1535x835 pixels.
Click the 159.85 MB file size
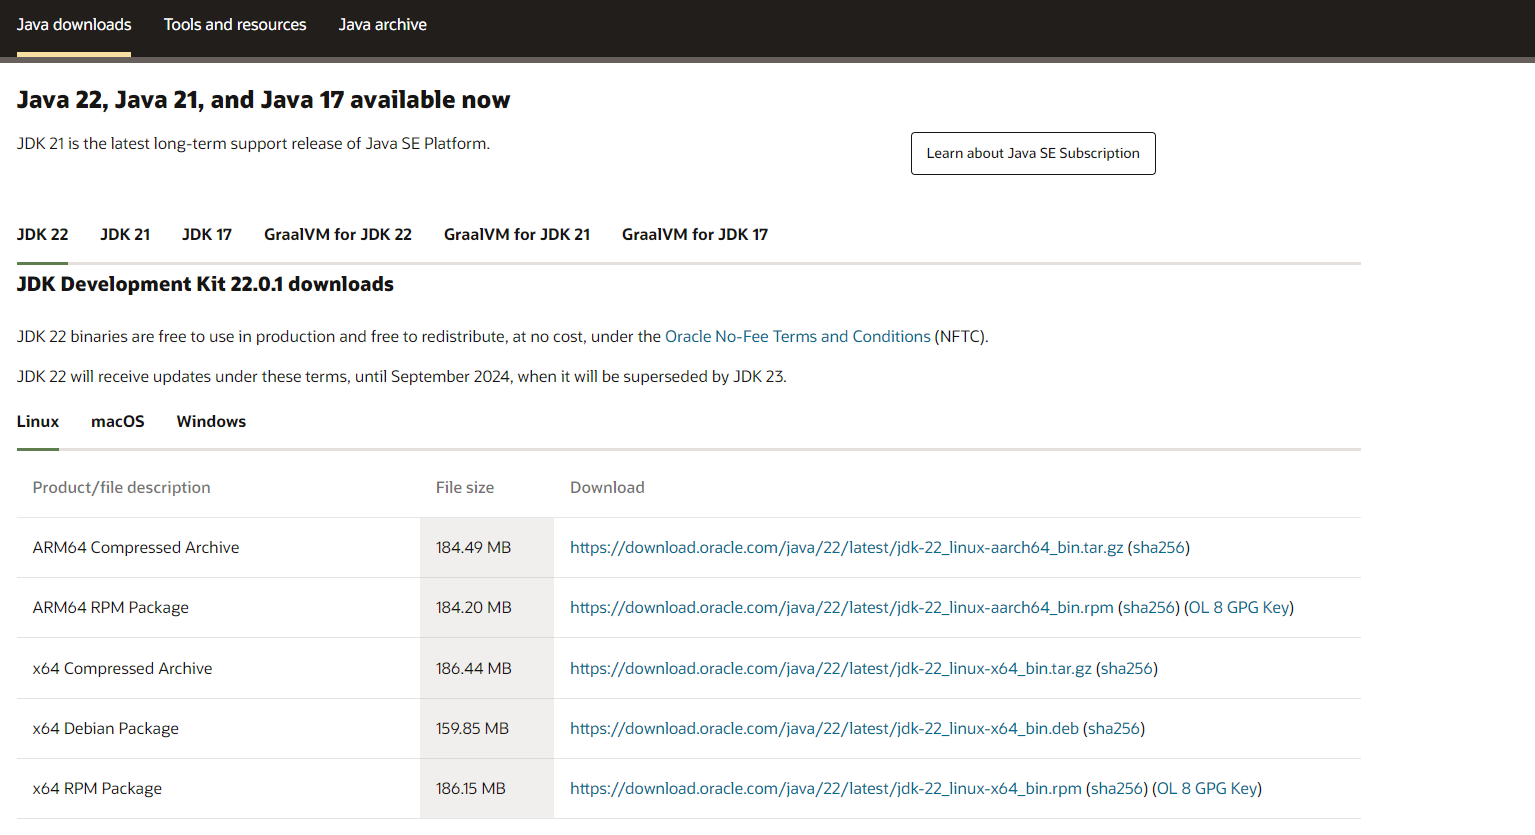point(473,729)
